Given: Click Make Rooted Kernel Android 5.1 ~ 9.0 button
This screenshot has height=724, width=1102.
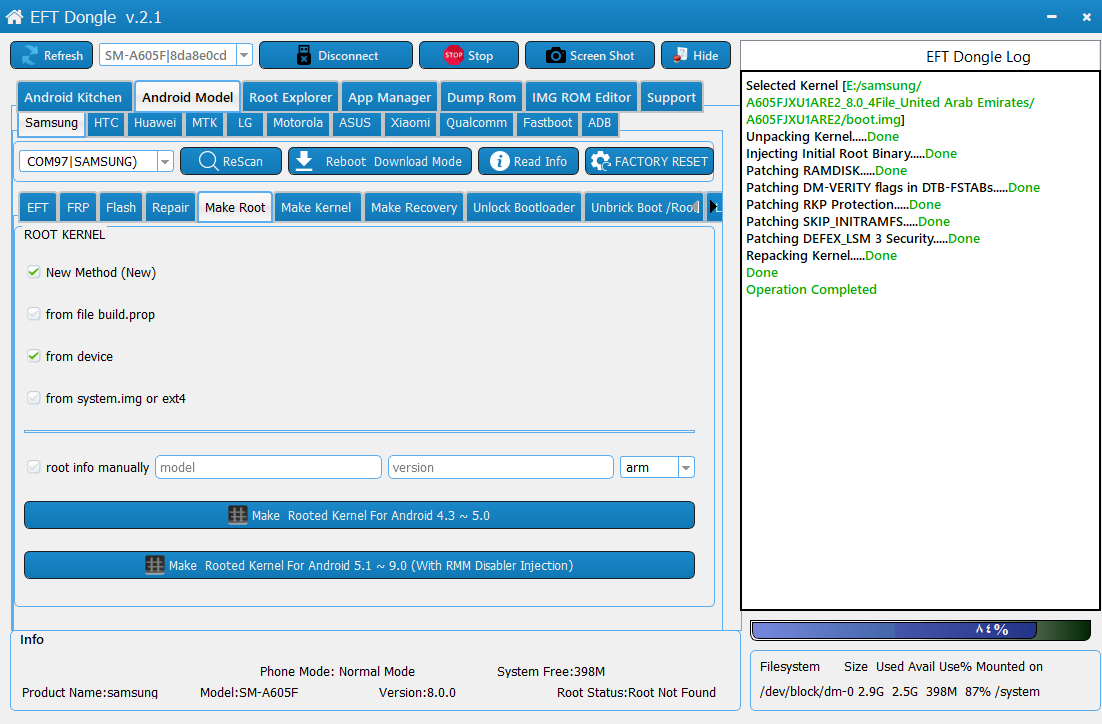Looking at the screenshot, I should pyautogui.click(x=359, y=565).
